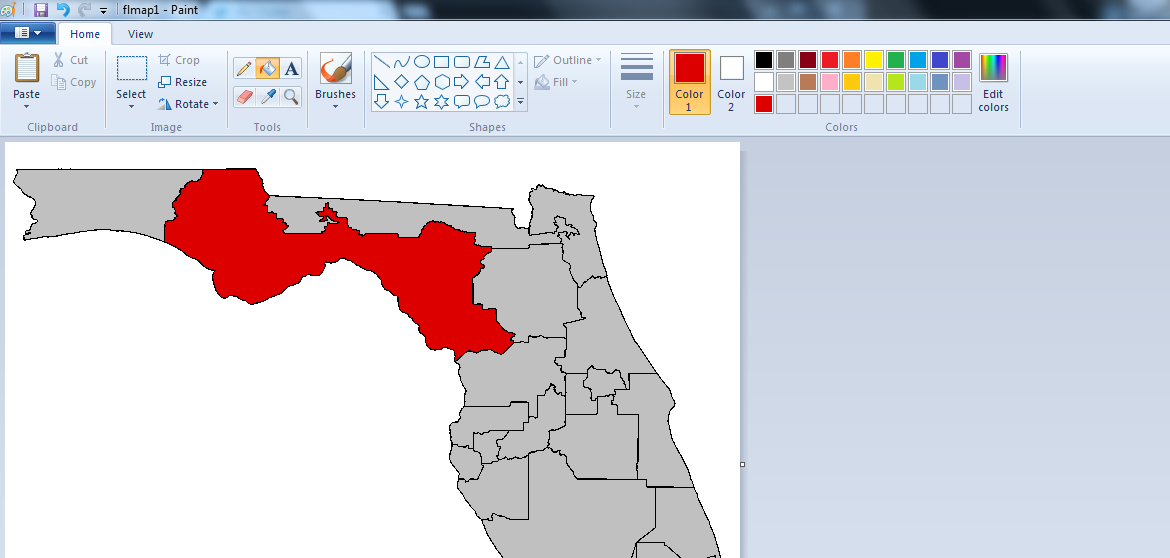Click the Cut scissors button

click(70, 60)
